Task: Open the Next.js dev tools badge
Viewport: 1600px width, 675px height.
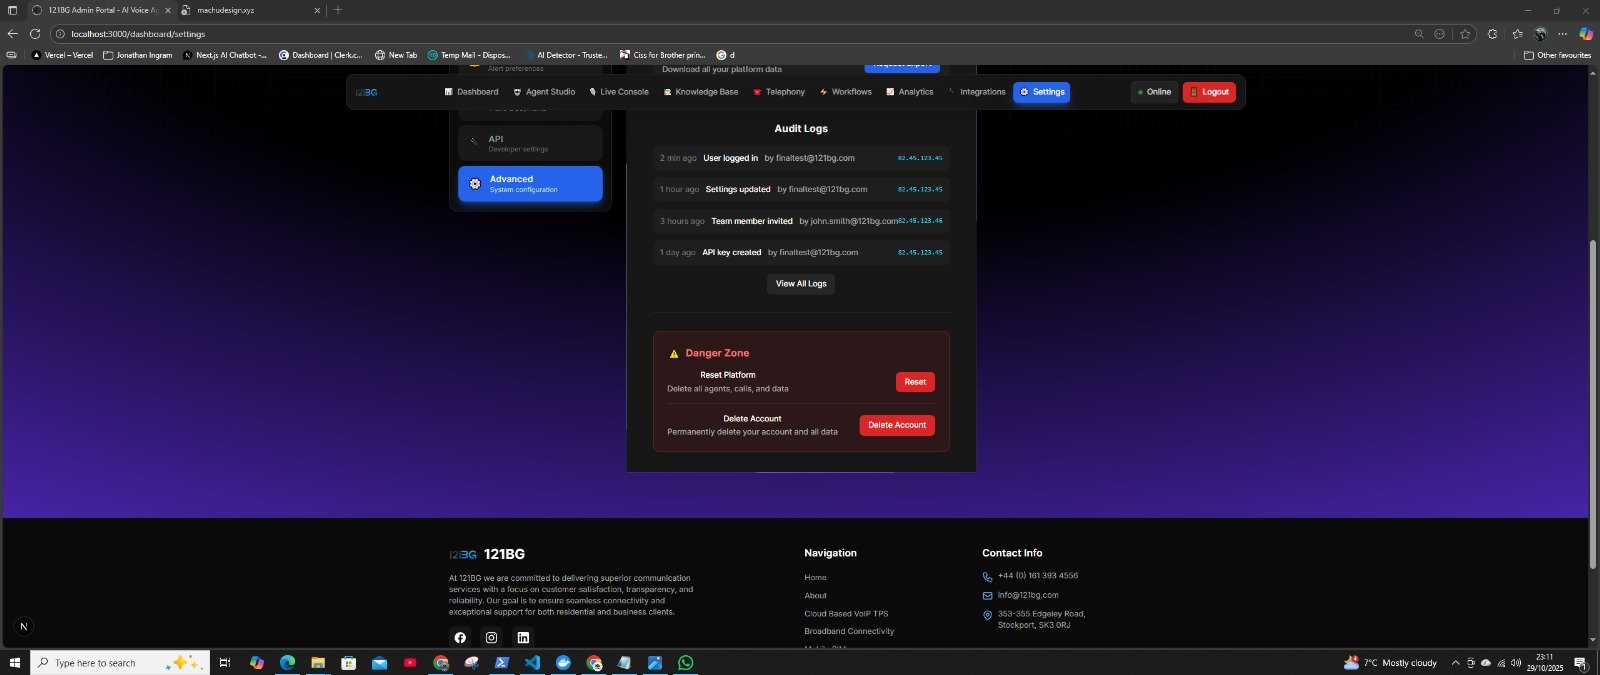Action: (24, 627)
